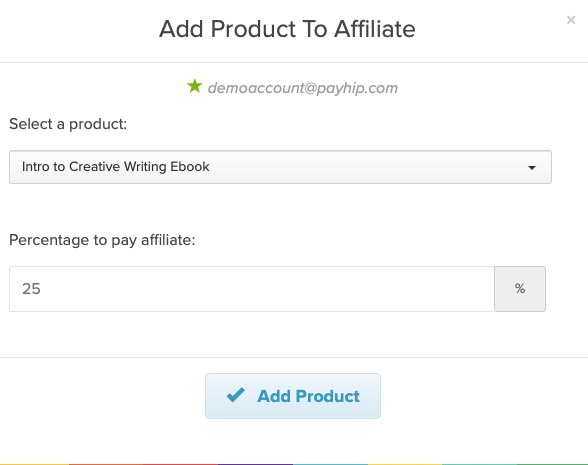
Task: Click the divider line below the dialog title
Action: tap(294, 62)
